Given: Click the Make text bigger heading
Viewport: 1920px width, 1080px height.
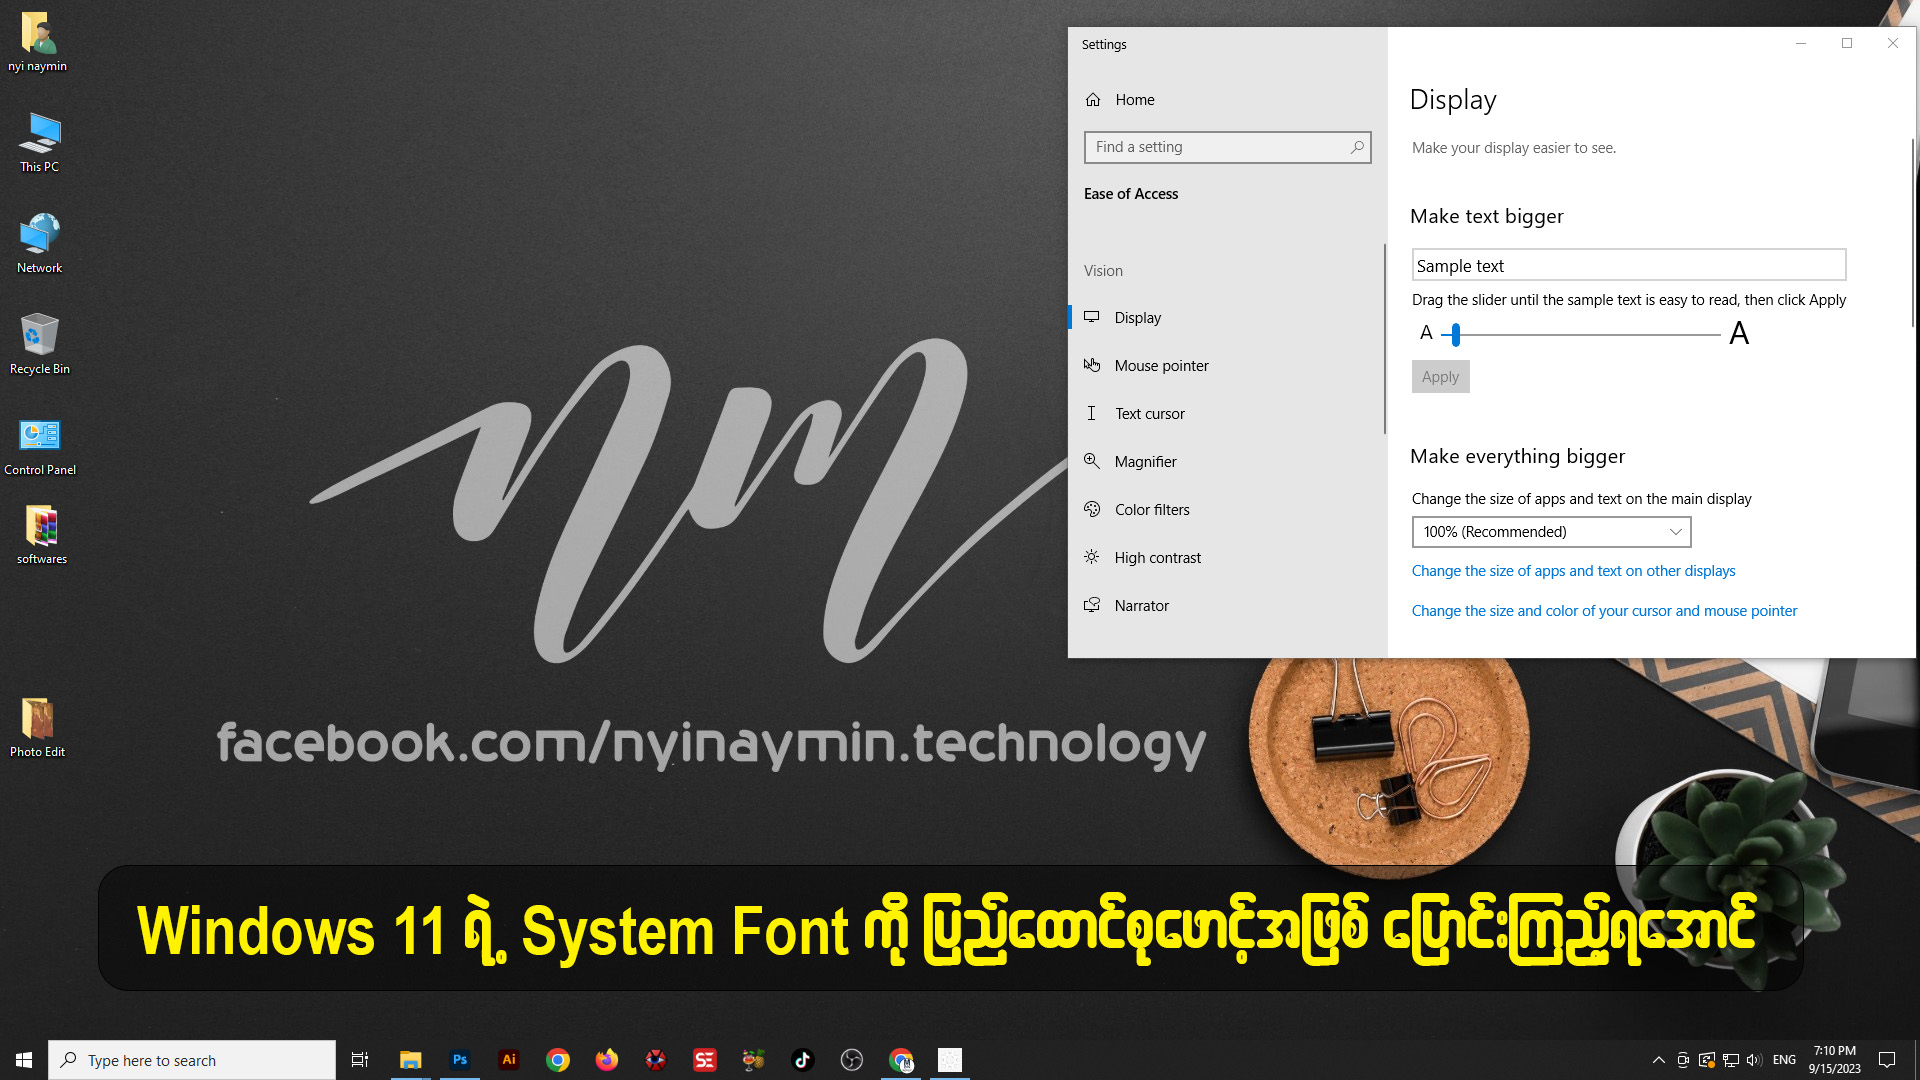Looking at the screenshot, I should 1487,217.
